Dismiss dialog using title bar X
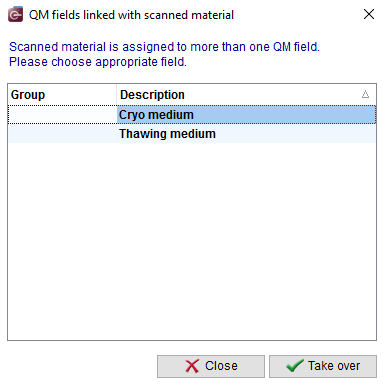 [x=369, y=14]
